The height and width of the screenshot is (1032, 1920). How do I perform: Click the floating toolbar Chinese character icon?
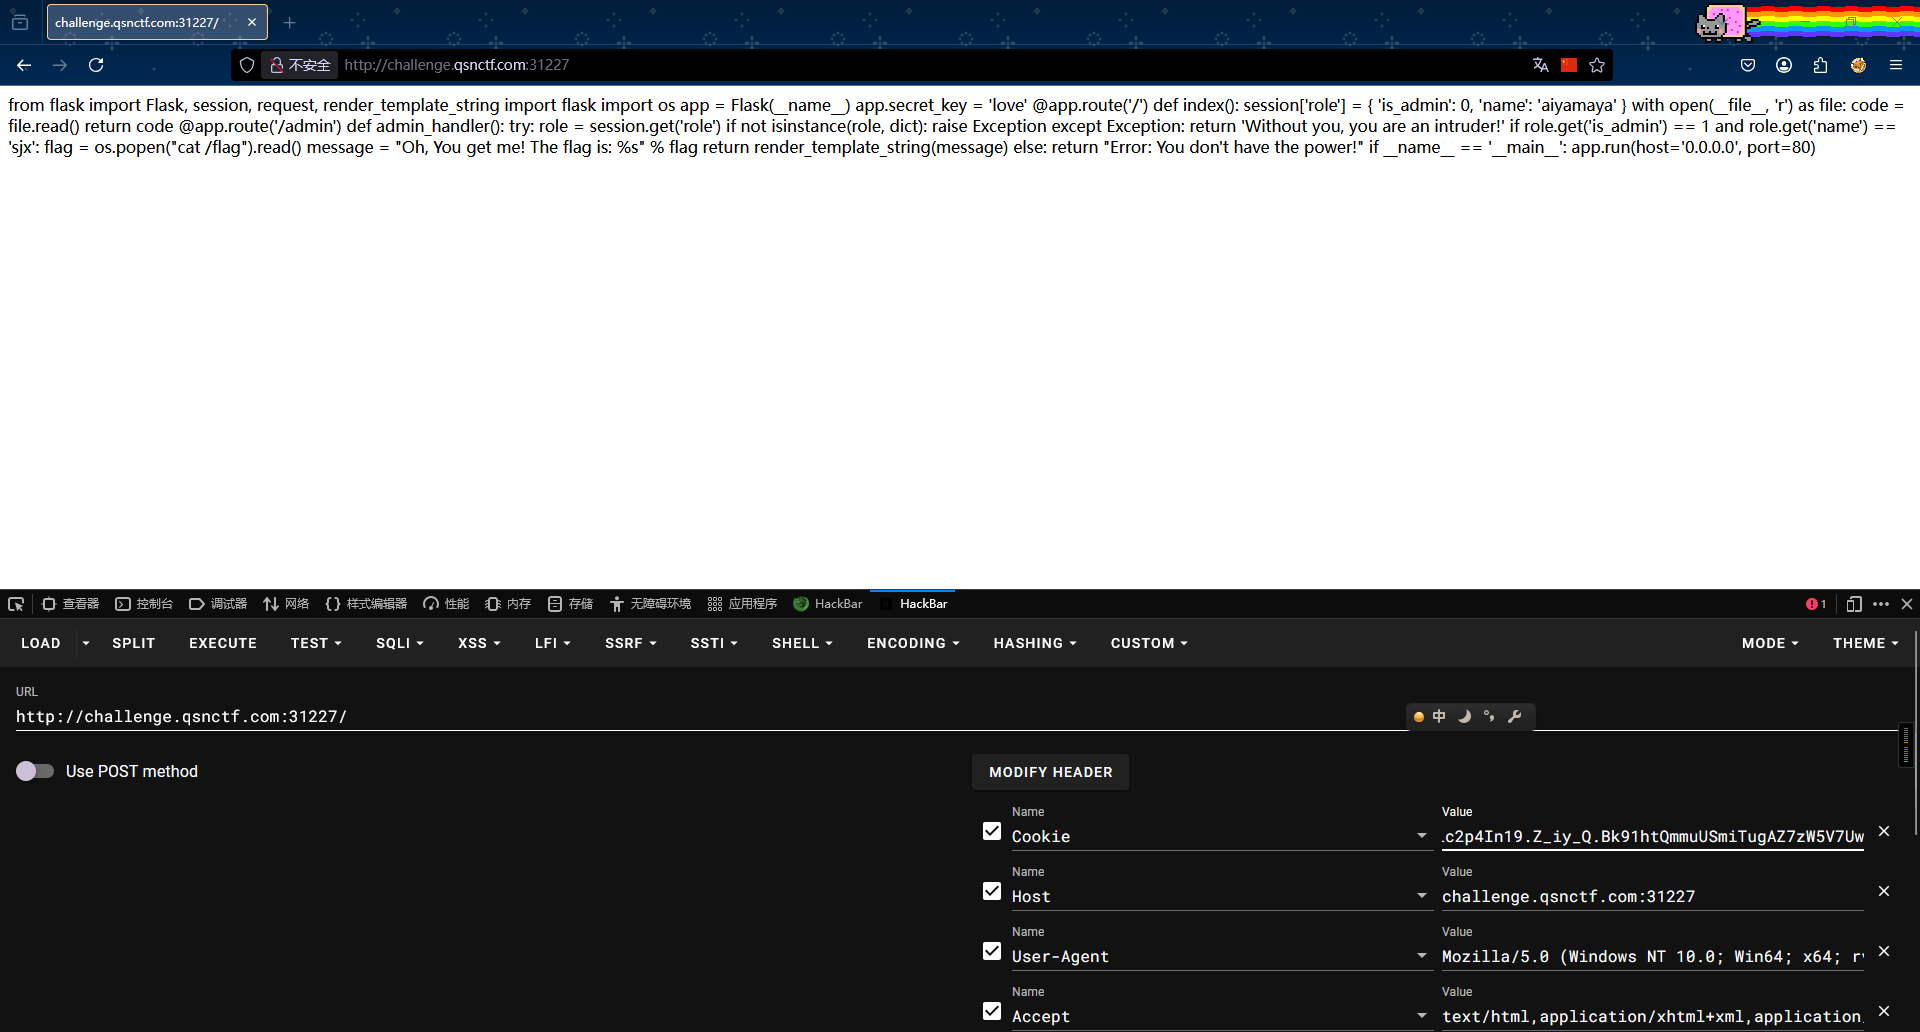click(x=1439, y=716)
